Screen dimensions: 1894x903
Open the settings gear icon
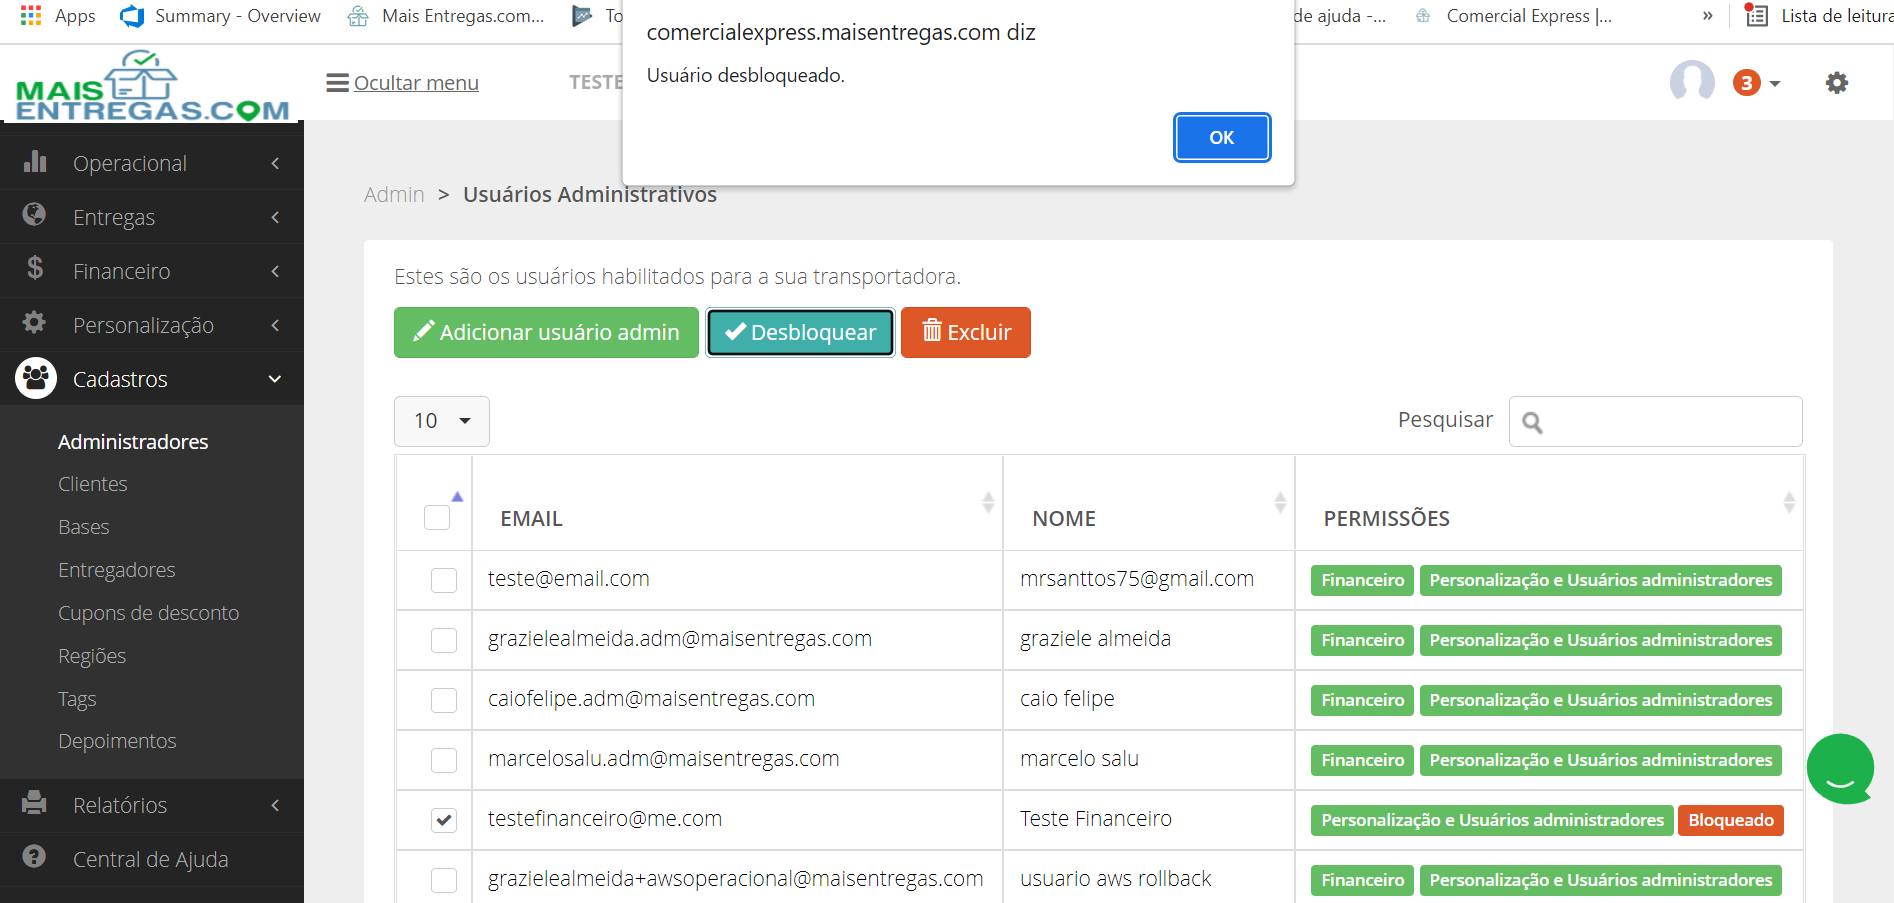click(1837, 83)
